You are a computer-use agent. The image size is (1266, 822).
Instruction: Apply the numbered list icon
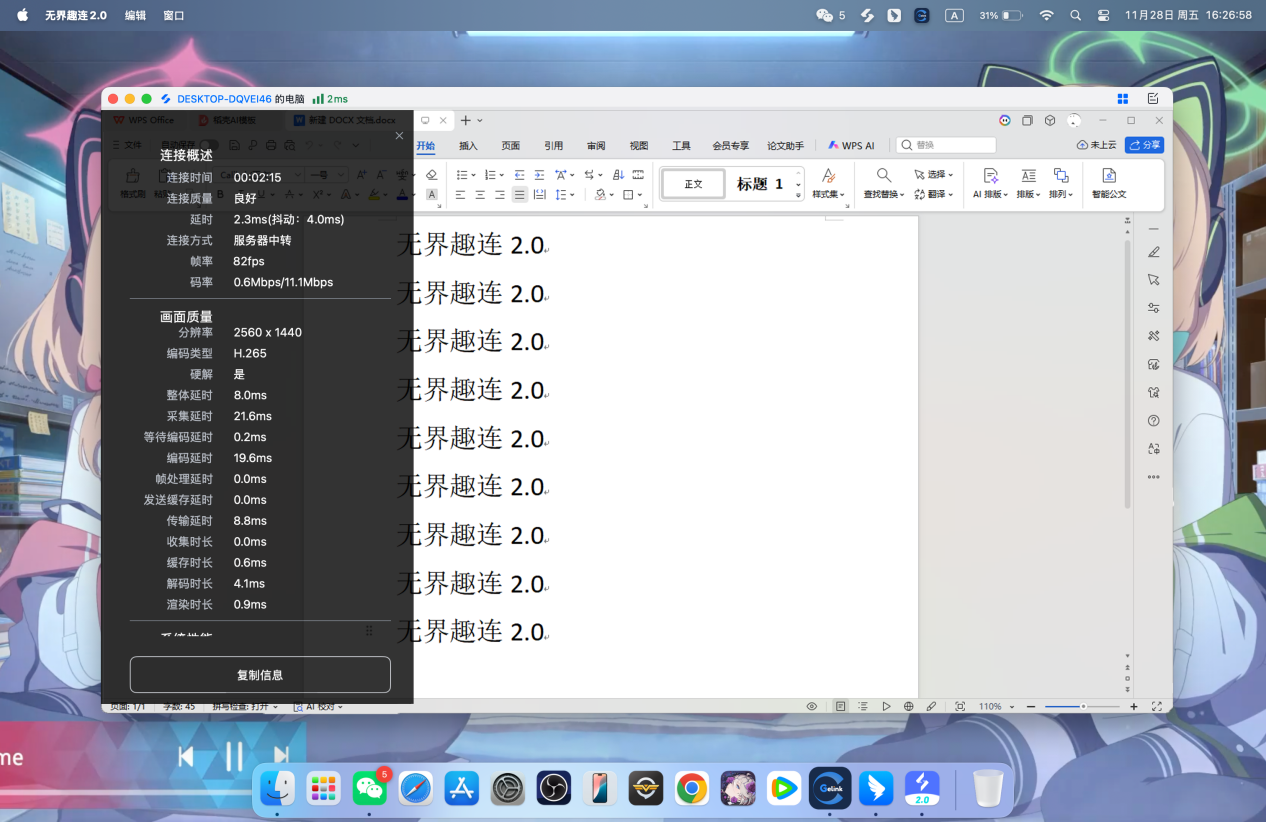[x=490, y=175]
